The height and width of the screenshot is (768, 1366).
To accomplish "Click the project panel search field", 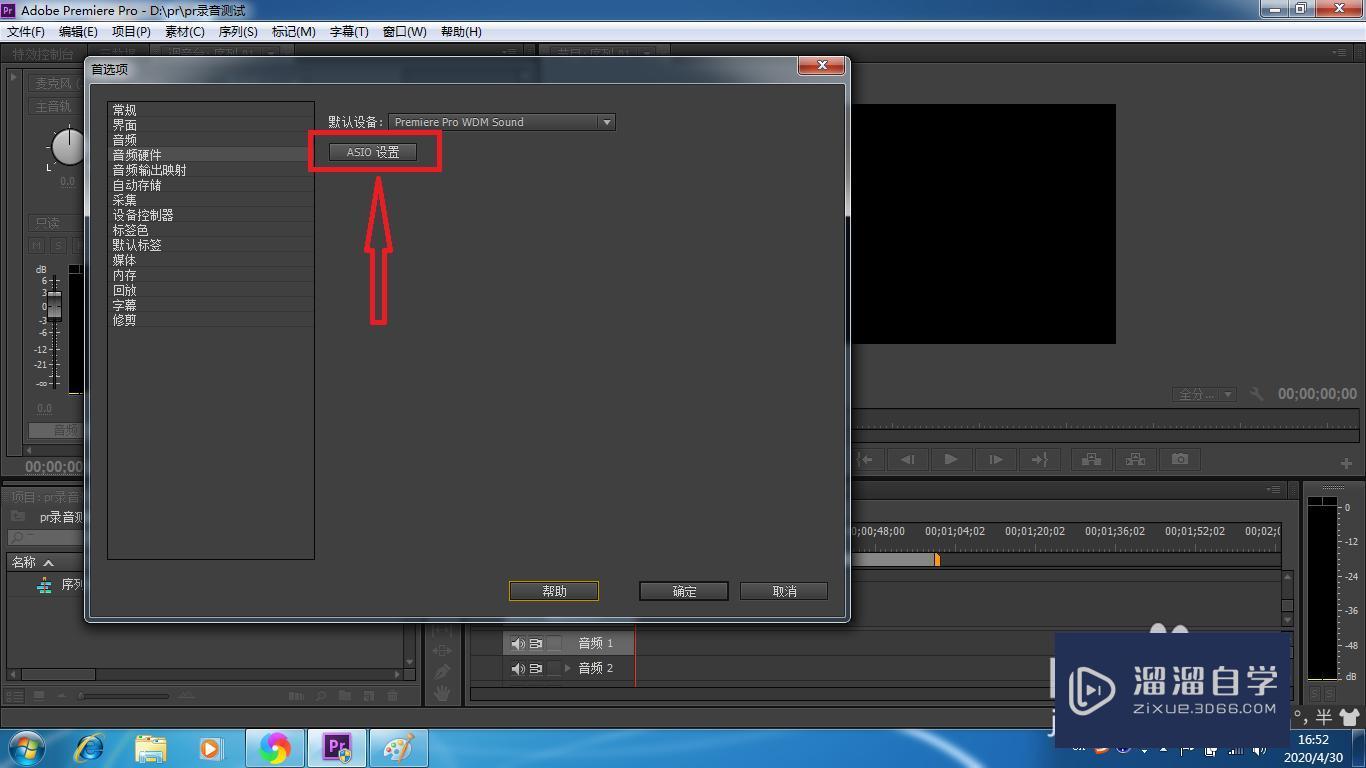I will 45,538.
